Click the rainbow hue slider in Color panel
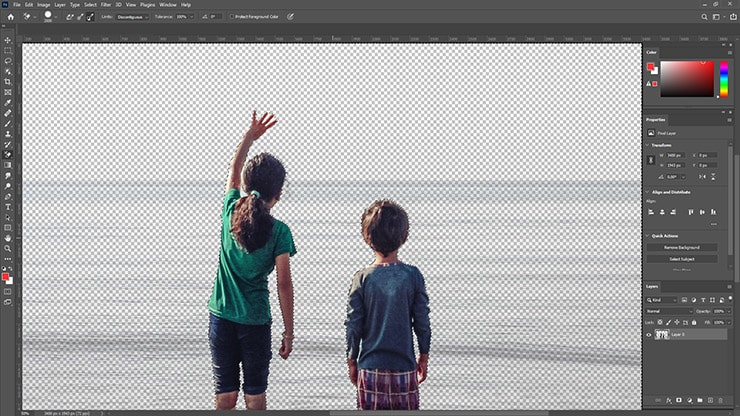Screen dimensions: 740x416 tap(724, 79)
